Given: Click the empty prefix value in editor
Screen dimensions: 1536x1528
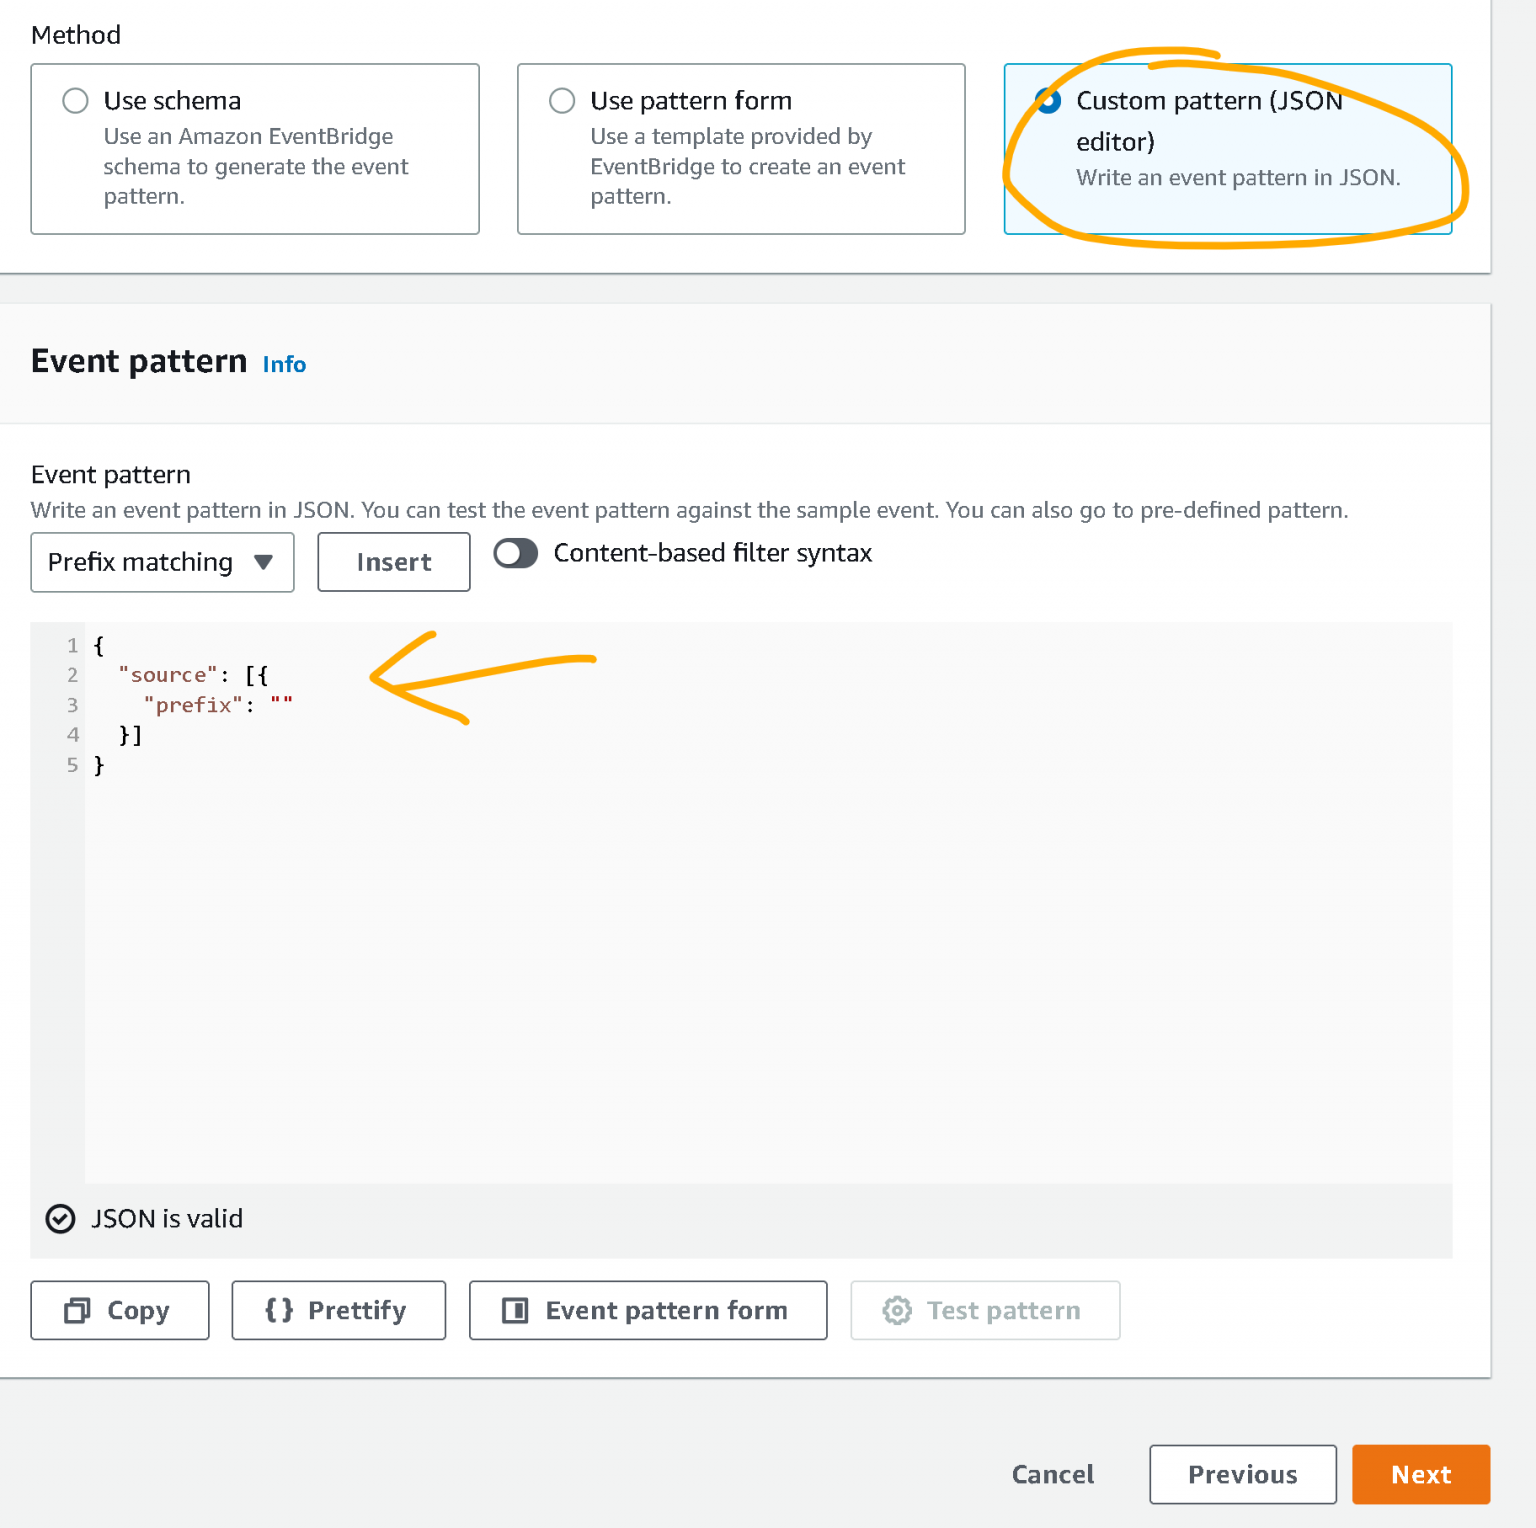Looking at the screenshot, I should pos(282,705).
